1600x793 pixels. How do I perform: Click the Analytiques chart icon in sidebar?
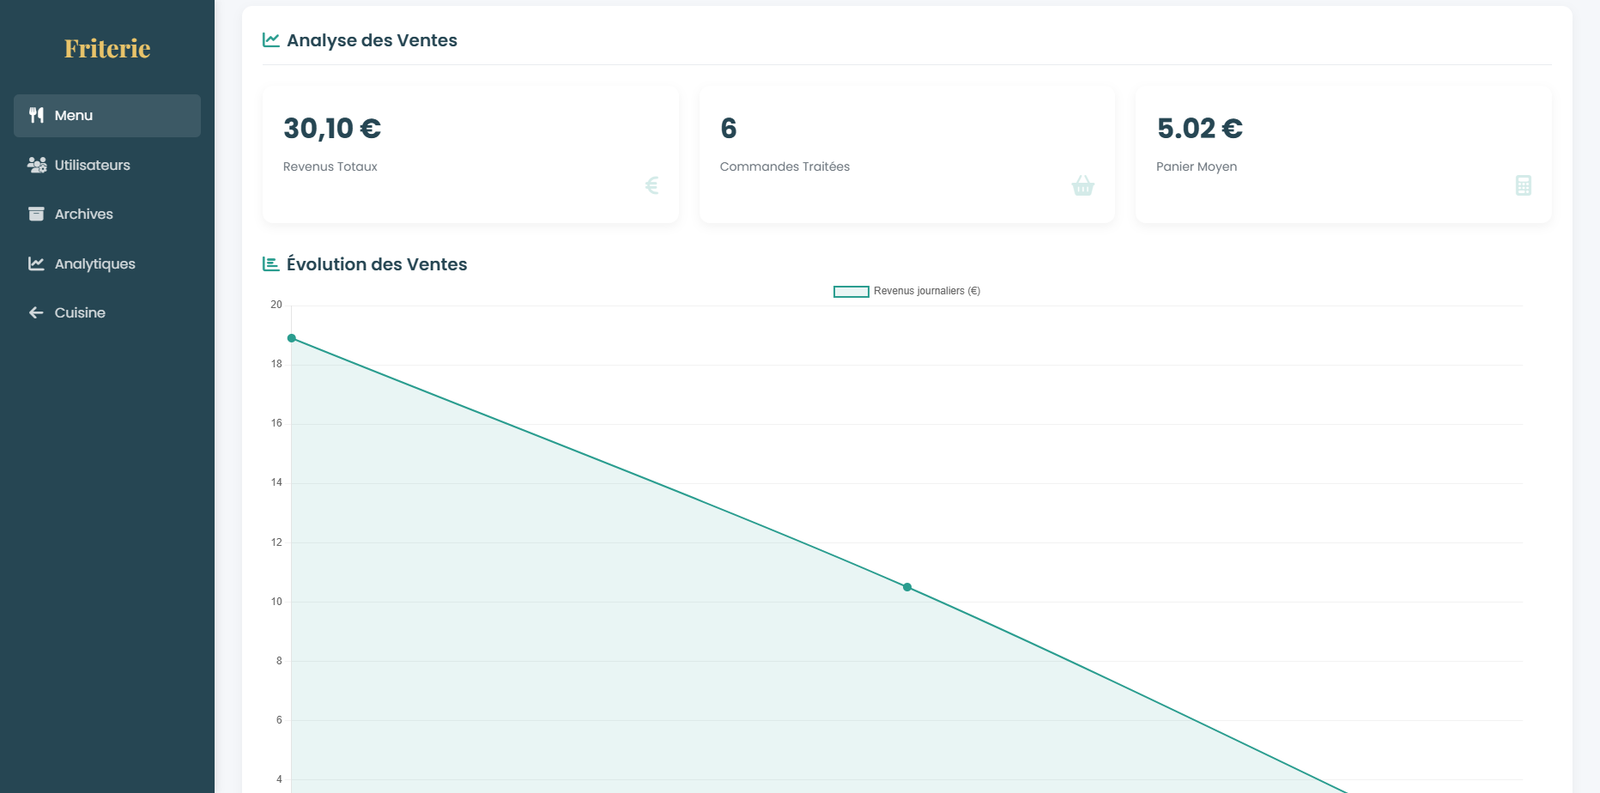click(x=36, y=264)
